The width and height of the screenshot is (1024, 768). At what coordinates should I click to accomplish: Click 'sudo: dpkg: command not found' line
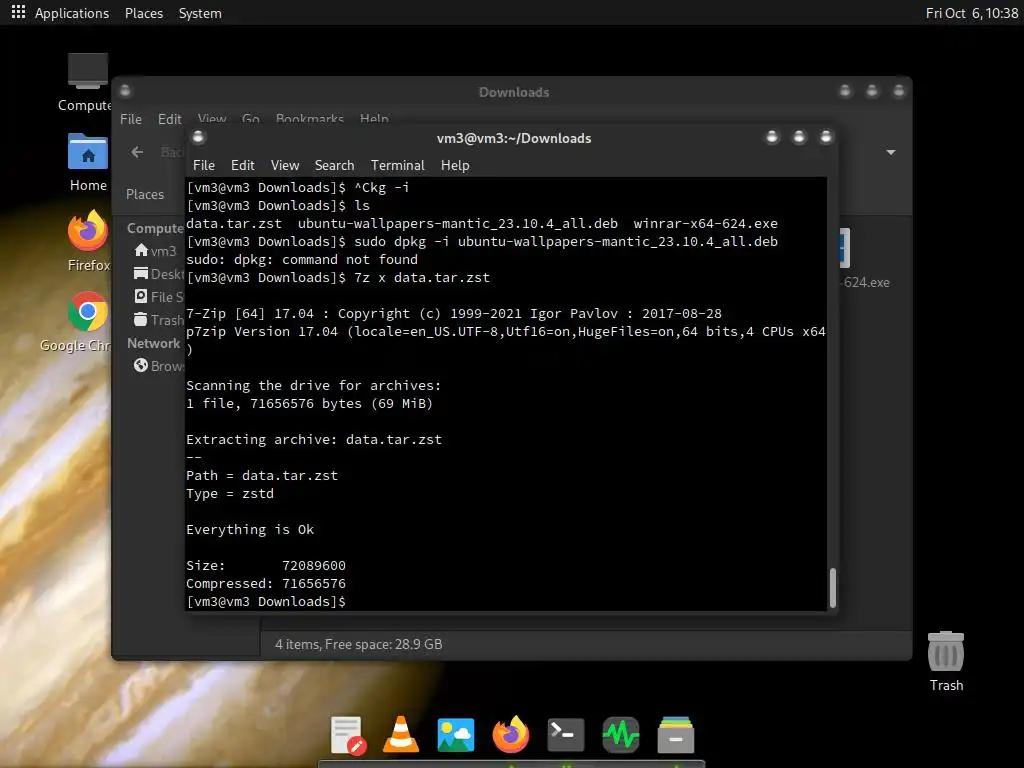point(302,259)
